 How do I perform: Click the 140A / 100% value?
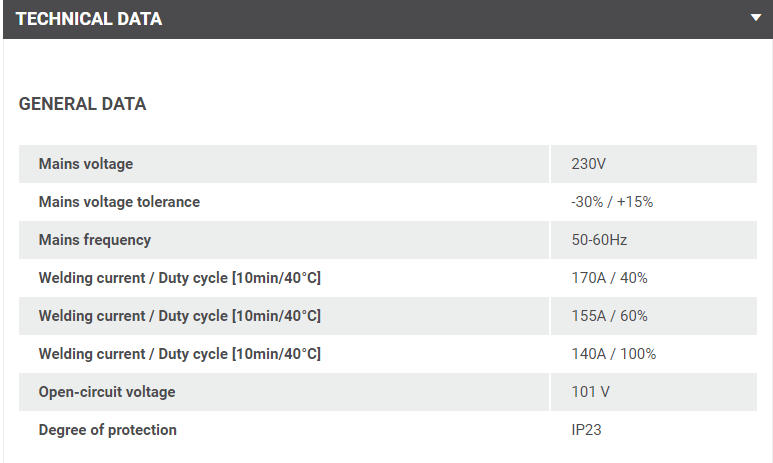[613, 354]
